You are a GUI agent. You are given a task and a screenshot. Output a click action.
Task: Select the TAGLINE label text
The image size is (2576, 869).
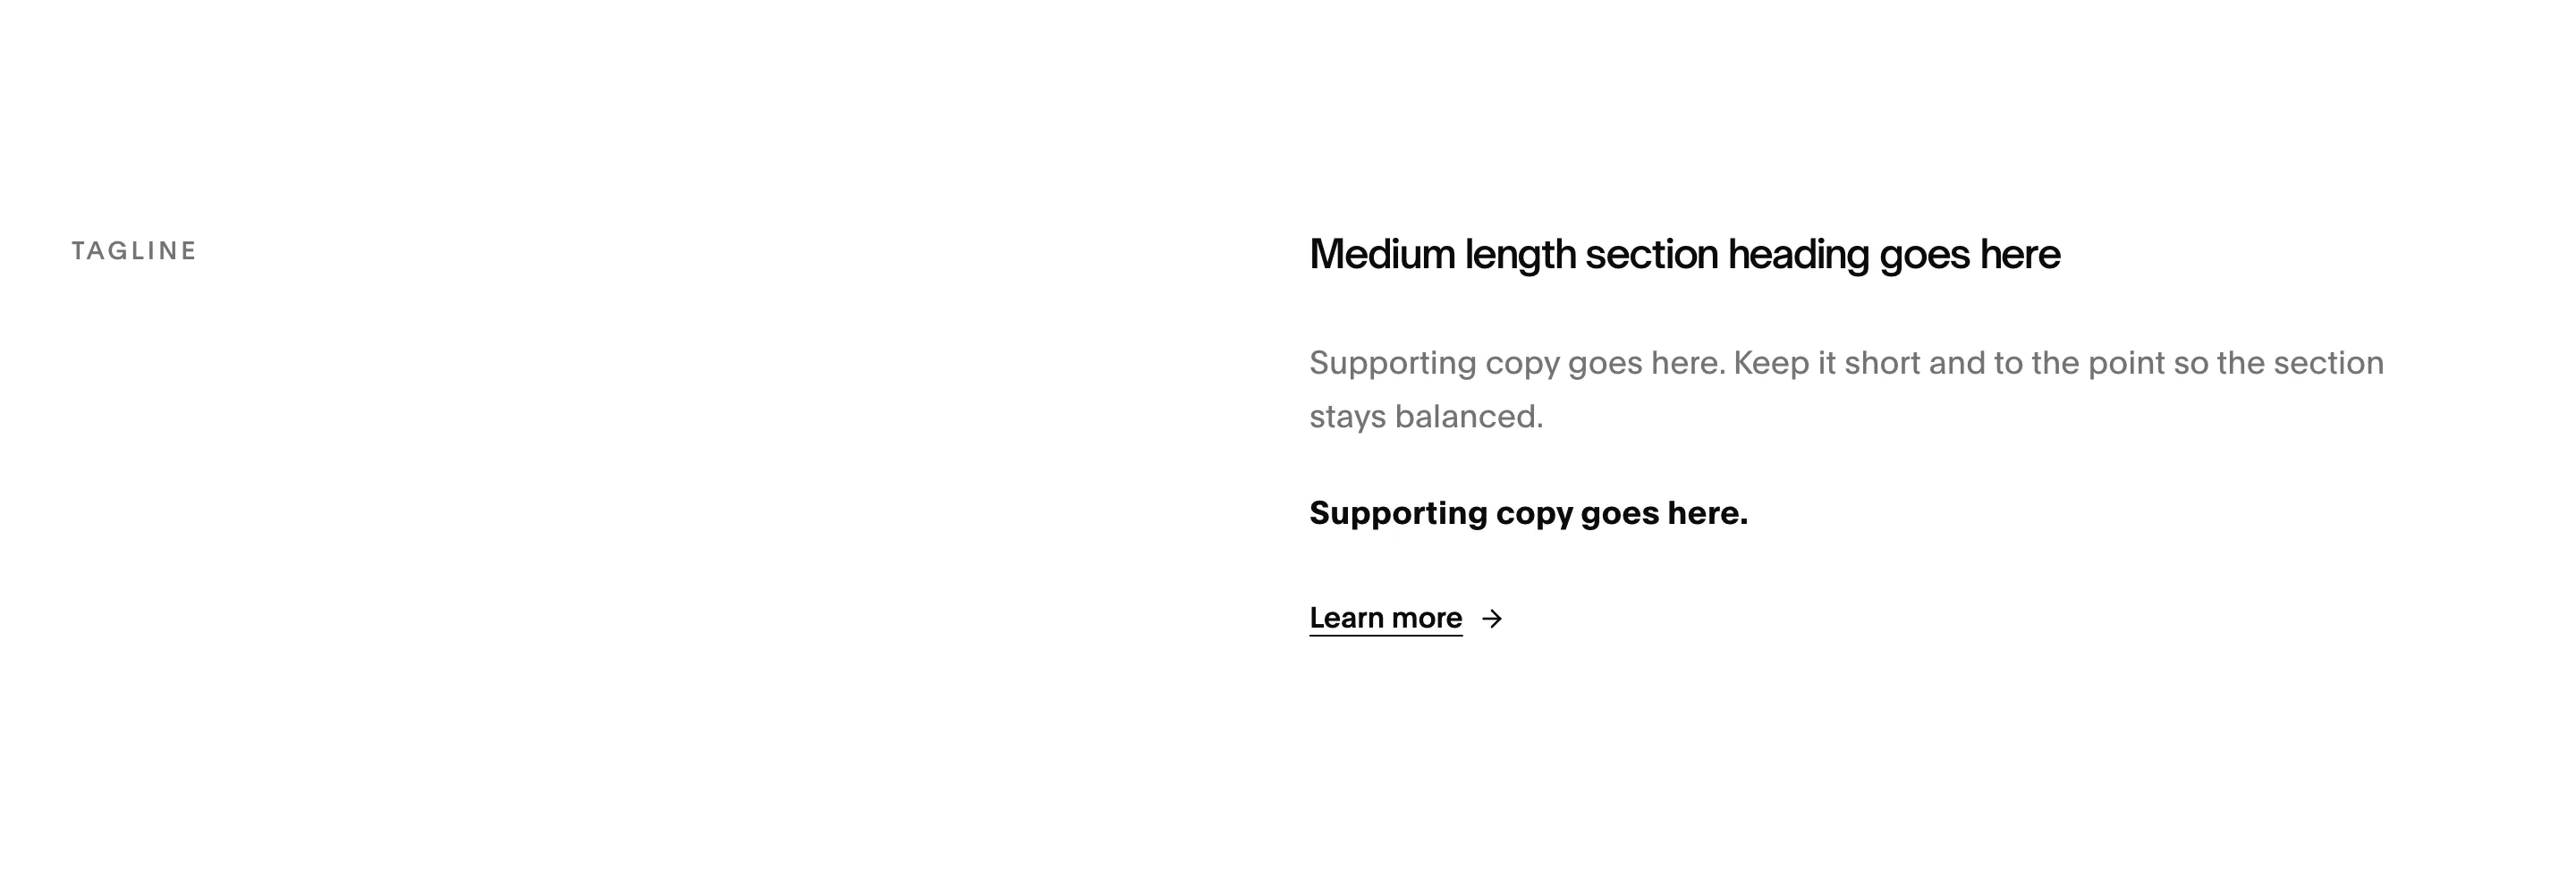[134, 251]
